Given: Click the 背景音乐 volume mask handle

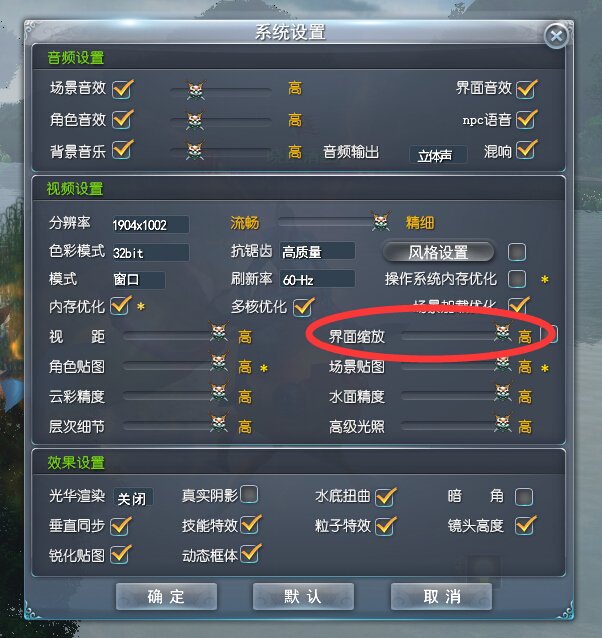Looking at the screenshot, I should coord(195,150).
